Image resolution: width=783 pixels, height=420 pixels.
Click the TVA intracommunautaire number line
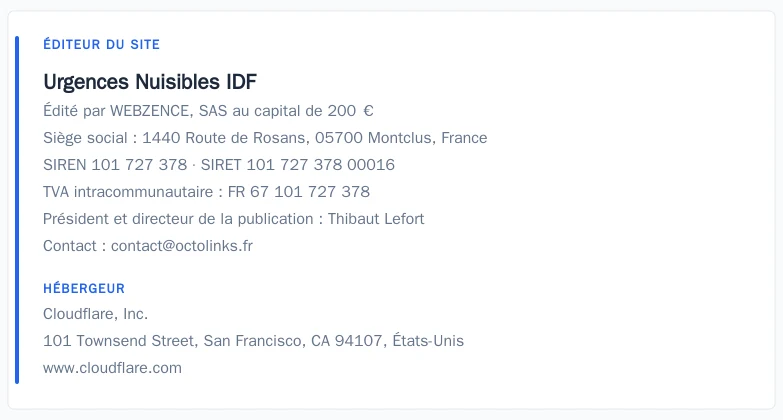[206, 192]
